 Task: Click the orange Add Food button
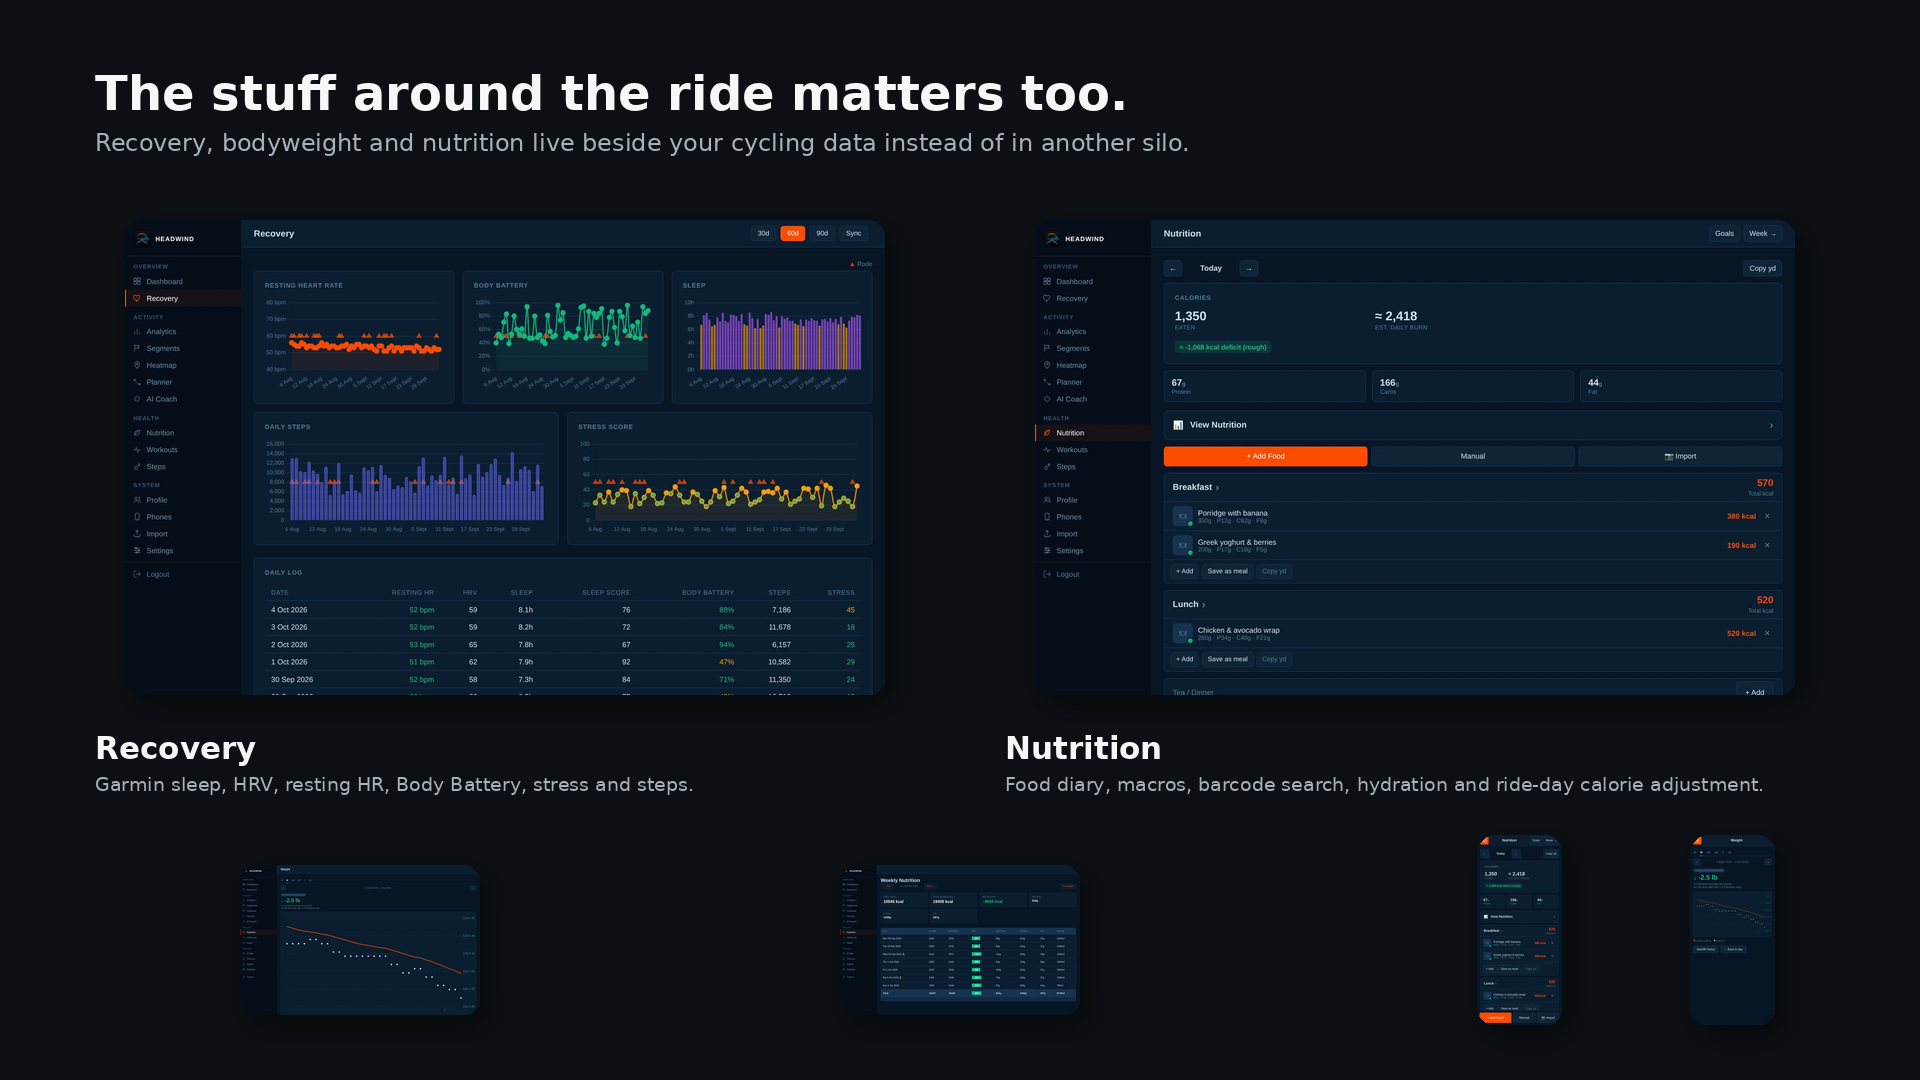coord(1265,457)
